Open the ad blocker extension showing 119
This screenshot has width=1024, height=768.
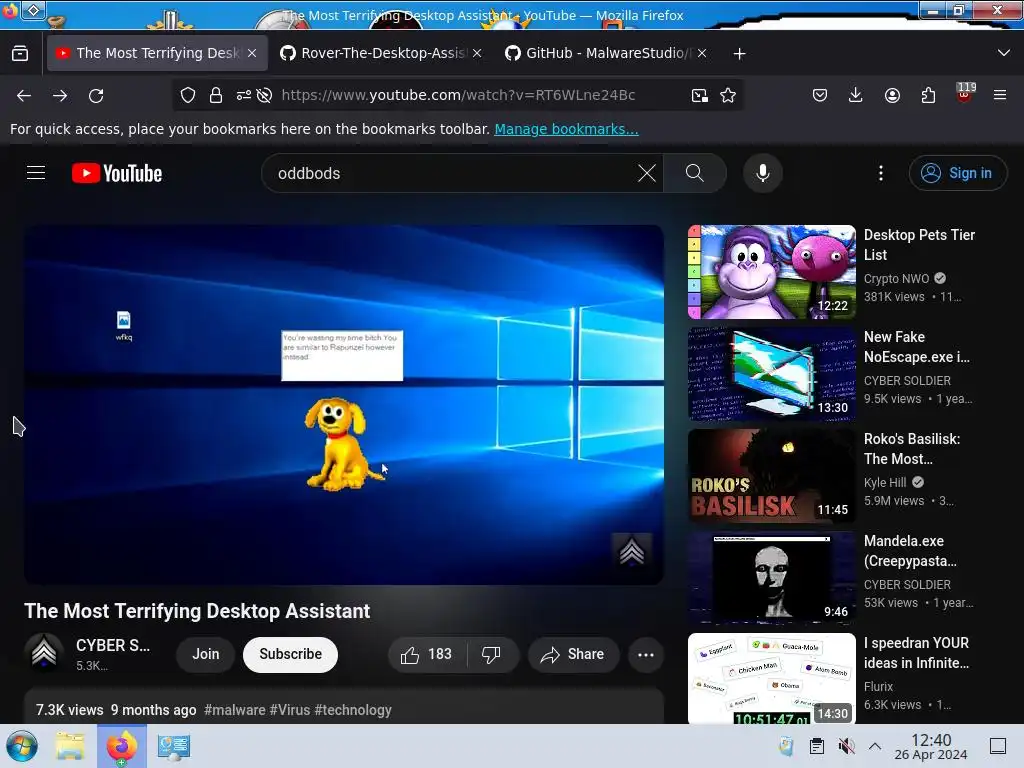(x=965, y=93)
